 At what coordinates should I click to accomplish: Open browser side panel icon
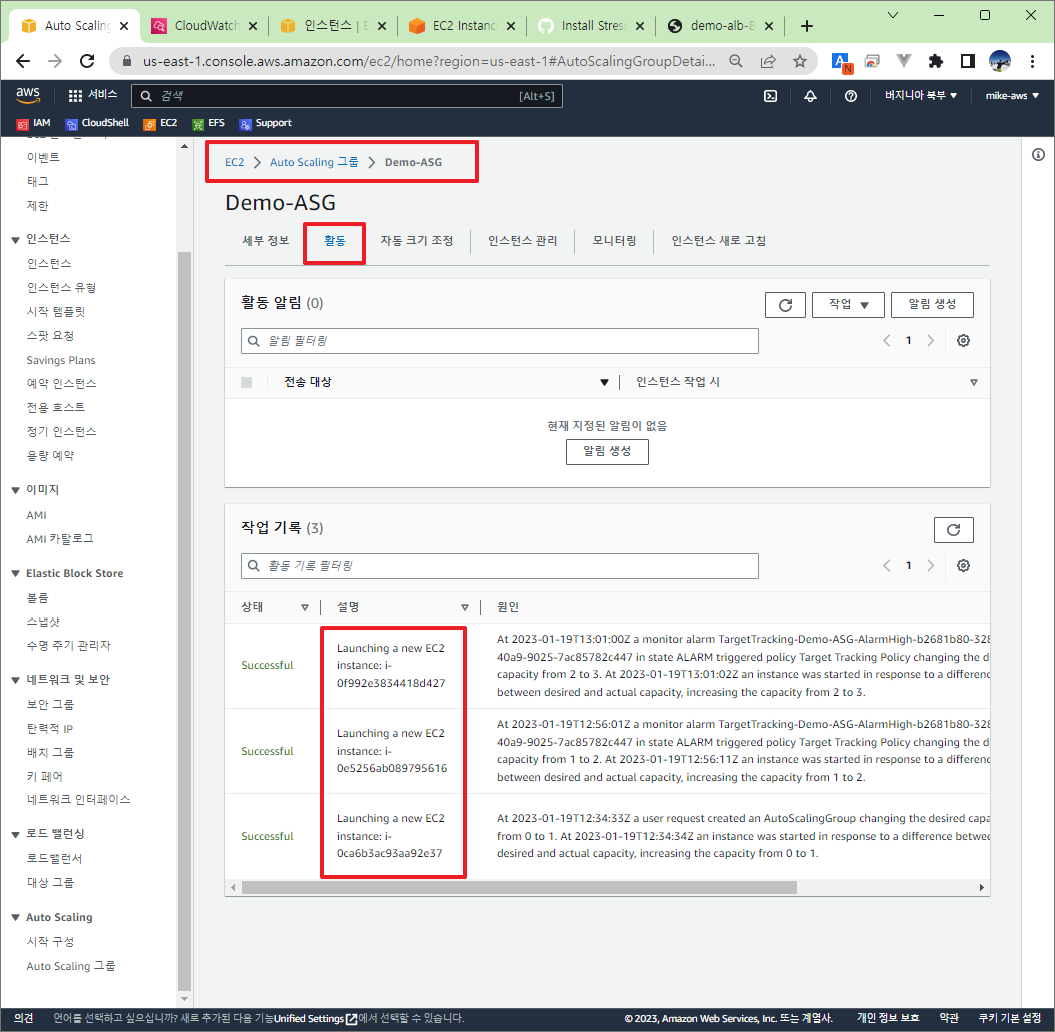click(x=968, y=61)
